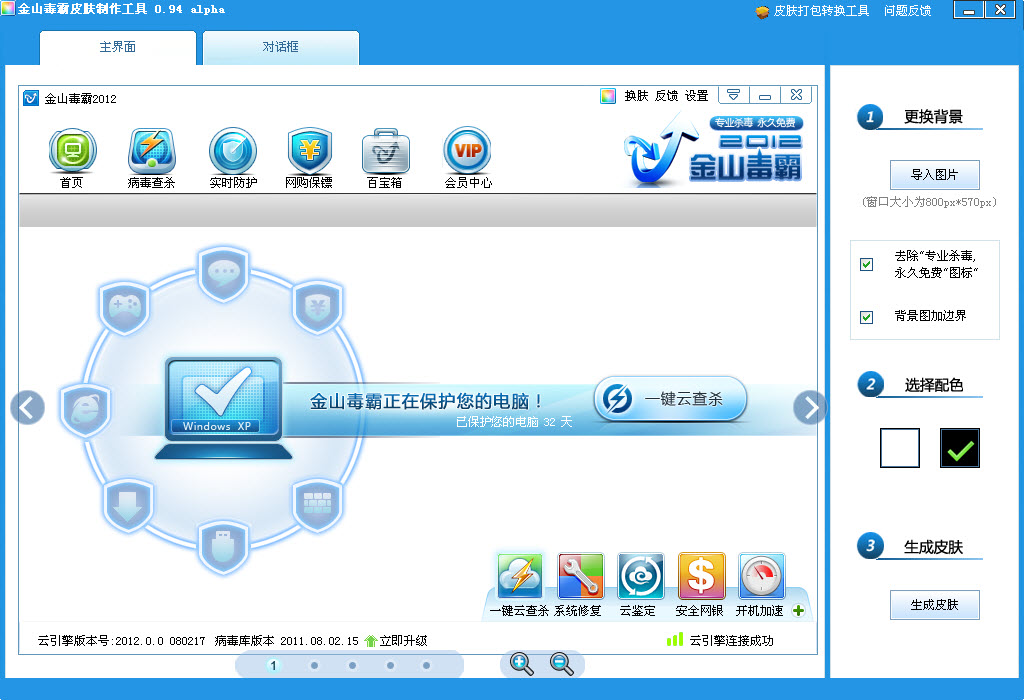Select page indicator 1

tap(273, 665)
